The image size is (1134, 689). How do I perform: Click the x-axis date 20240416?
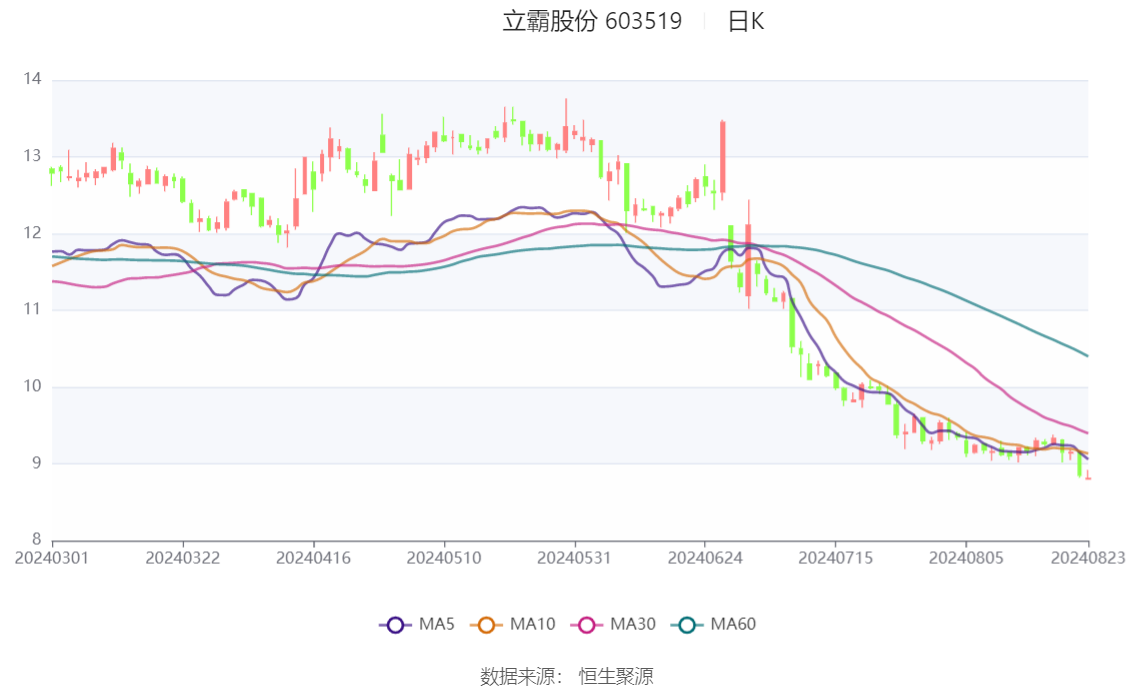[313, 558]
